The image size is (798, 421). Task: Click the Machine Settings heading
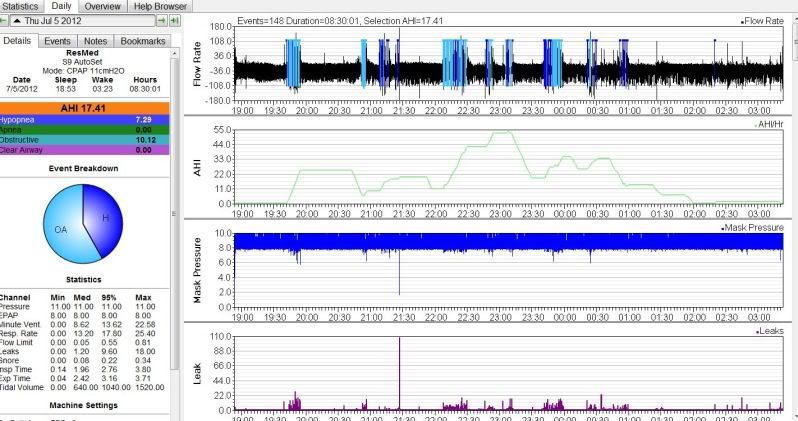83,405
